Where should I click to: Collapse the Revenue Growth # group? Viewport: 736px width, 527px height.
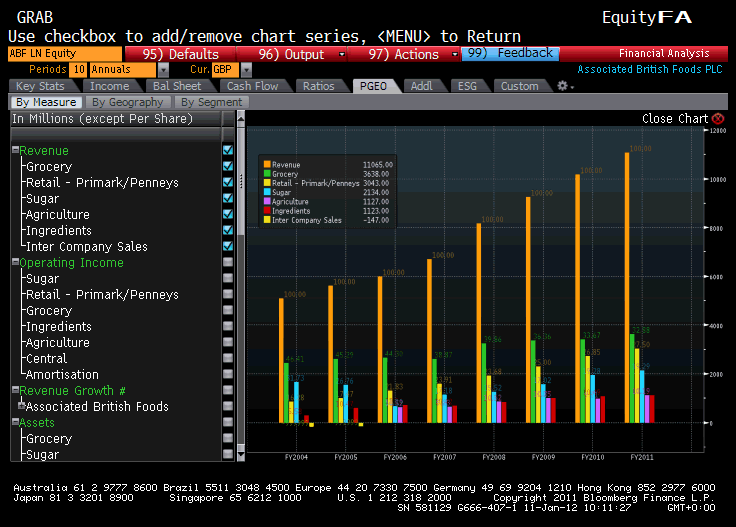[15, 391]
